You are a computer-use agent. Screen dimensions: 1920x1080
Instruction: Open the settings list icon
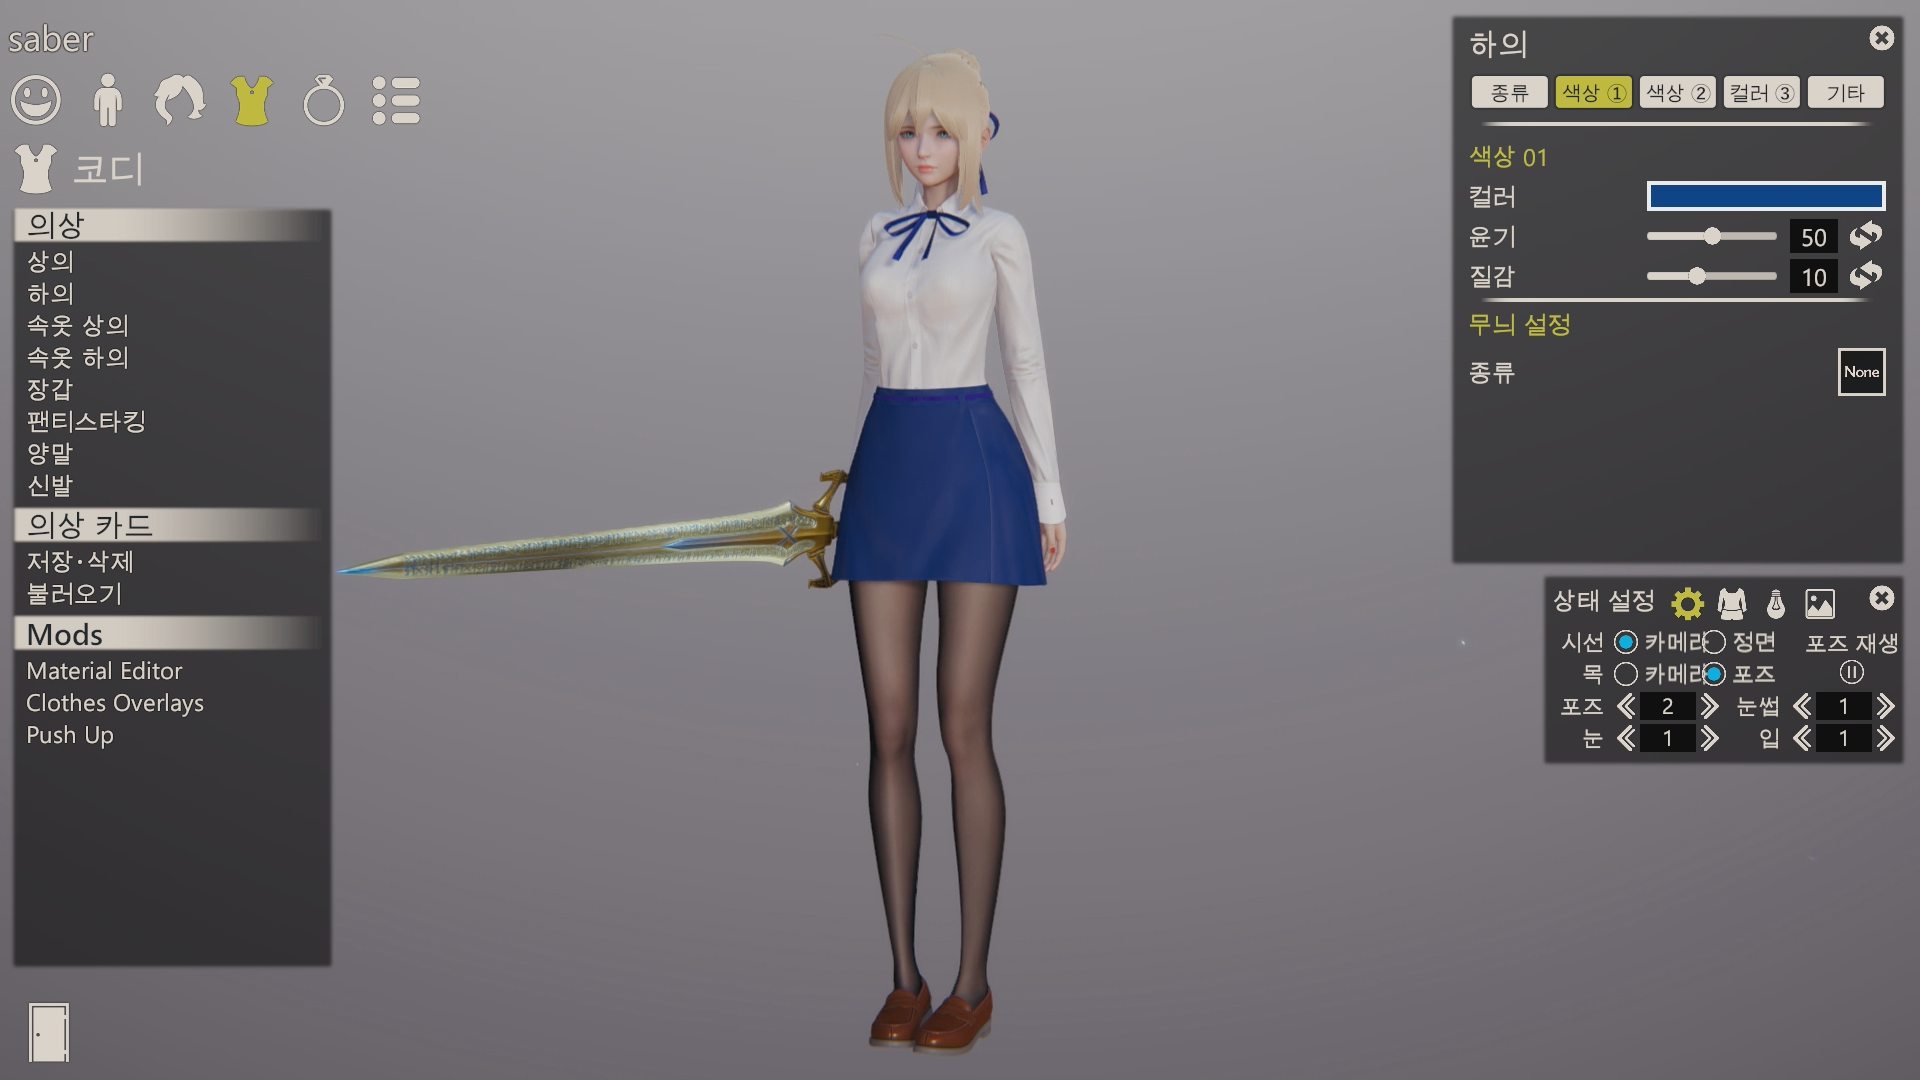coord(396,100)
